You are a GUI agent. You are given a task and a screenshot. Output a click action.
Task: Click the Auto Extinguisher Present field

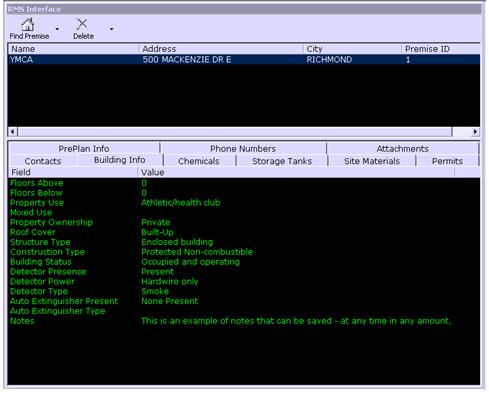[x=64, y=301]
